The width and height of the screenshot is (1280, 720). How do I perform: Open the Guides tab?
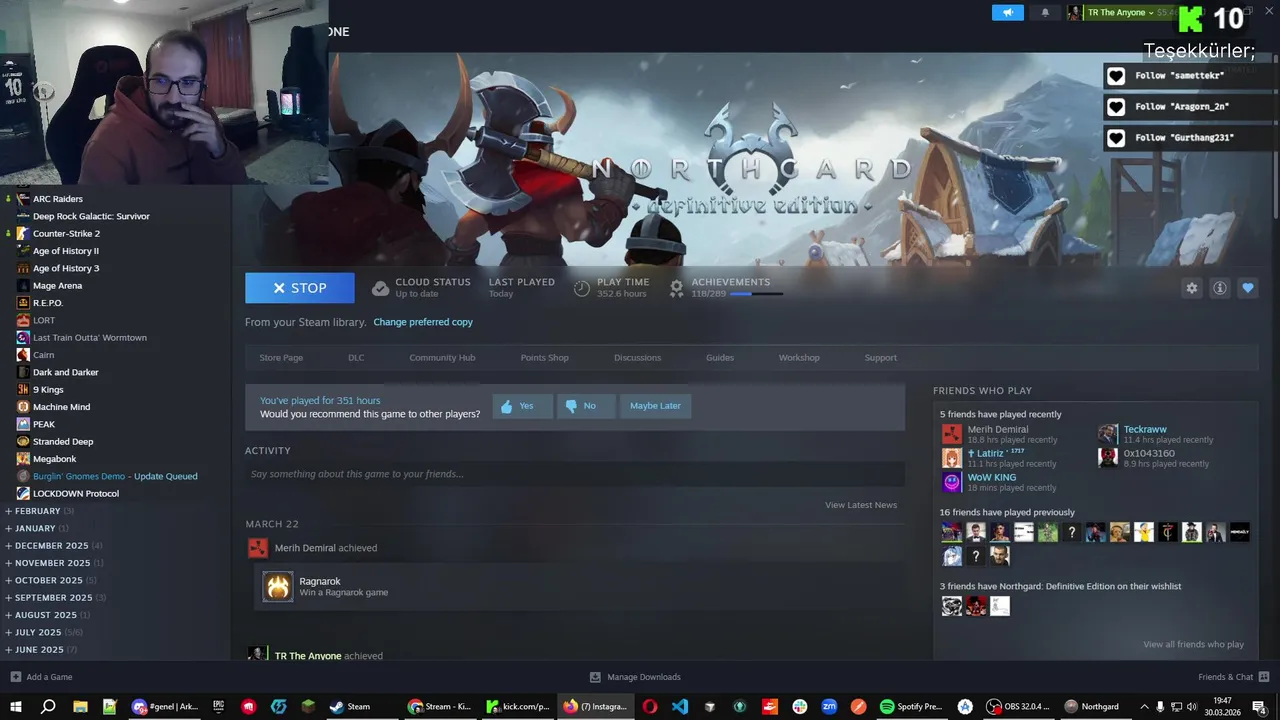[720, 358]
